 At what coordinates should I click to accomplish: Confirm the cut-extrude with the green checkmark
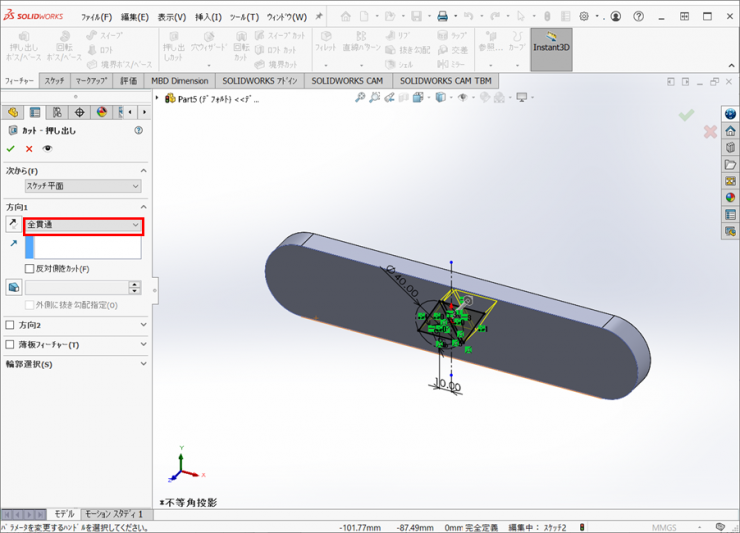11,149
